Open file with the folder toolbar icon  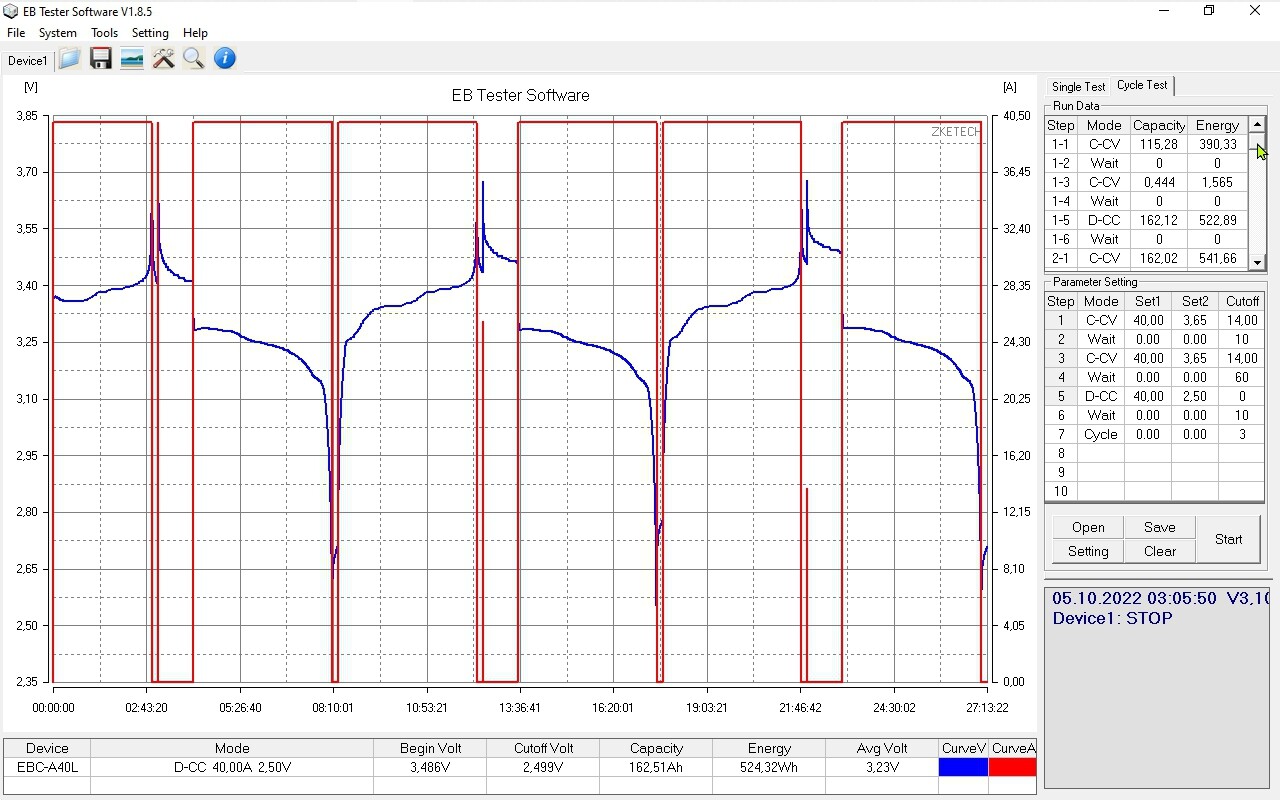tap(69, 59)
